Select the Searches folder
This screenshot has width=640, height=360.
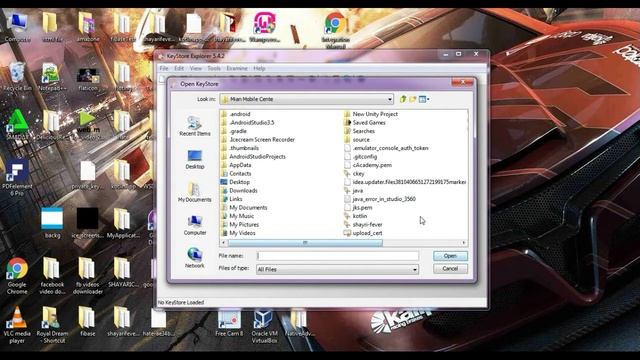(359, 131)
